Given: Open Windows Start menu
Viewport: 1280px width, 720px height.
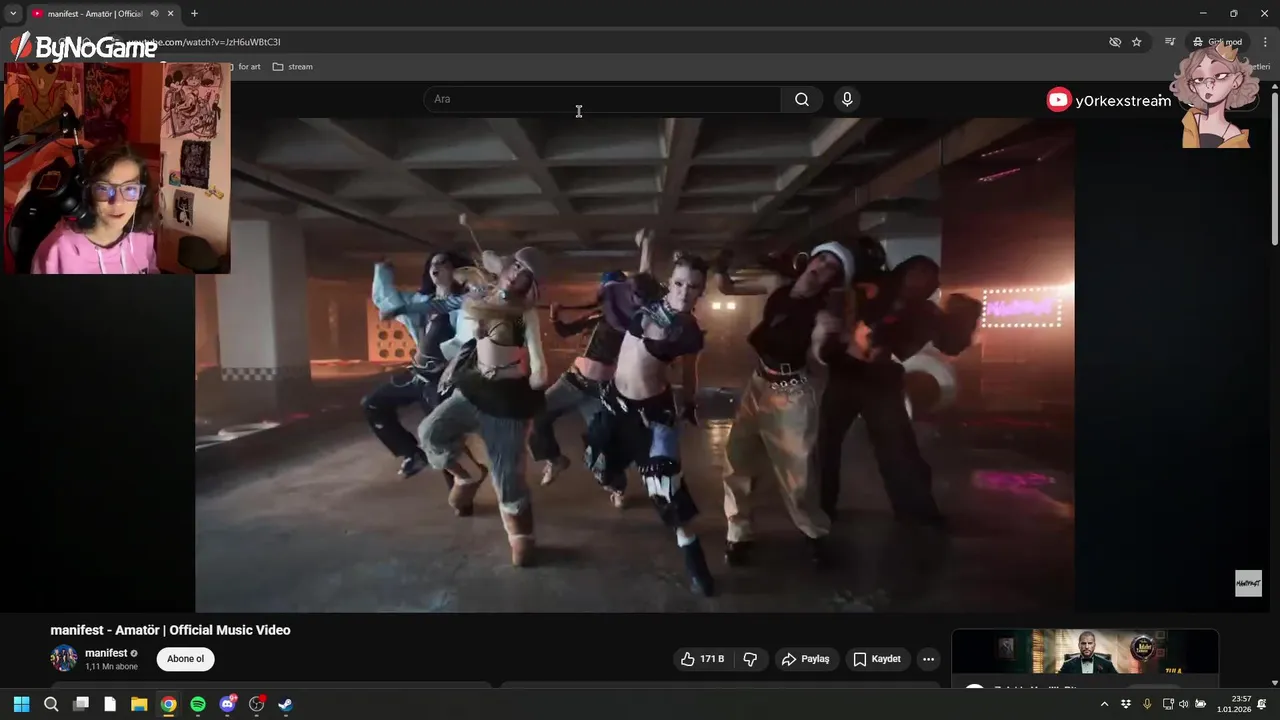Looking at the screenshot, I should [21, 704].
